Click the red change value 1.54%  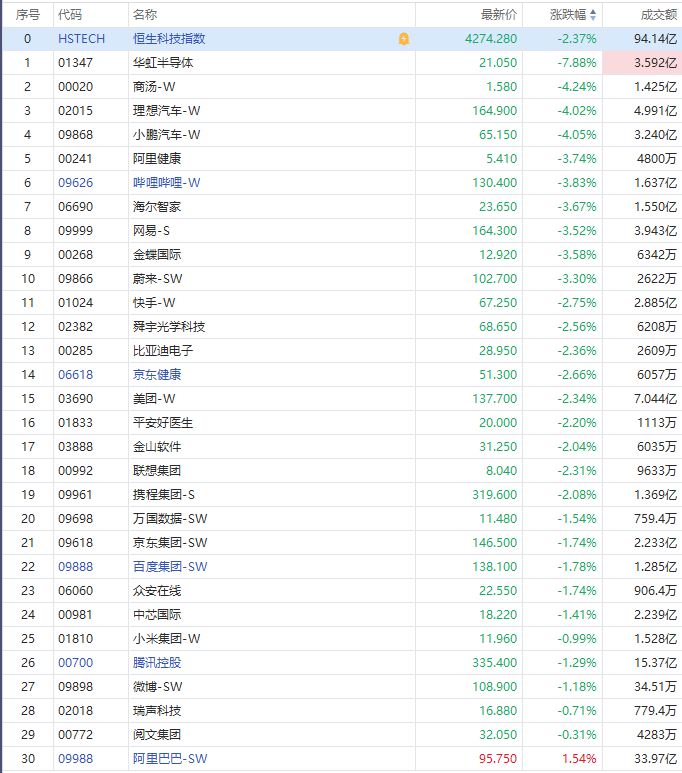coord(579,759)
